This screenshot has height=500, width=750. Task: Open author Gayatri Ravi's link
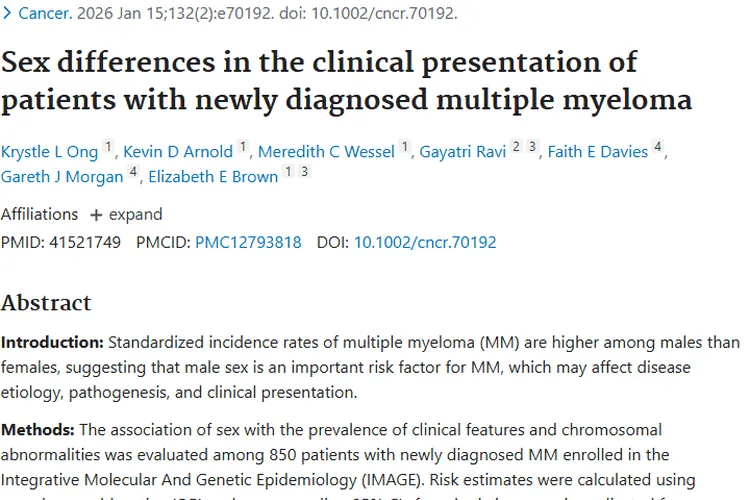[x=463, y=152]
